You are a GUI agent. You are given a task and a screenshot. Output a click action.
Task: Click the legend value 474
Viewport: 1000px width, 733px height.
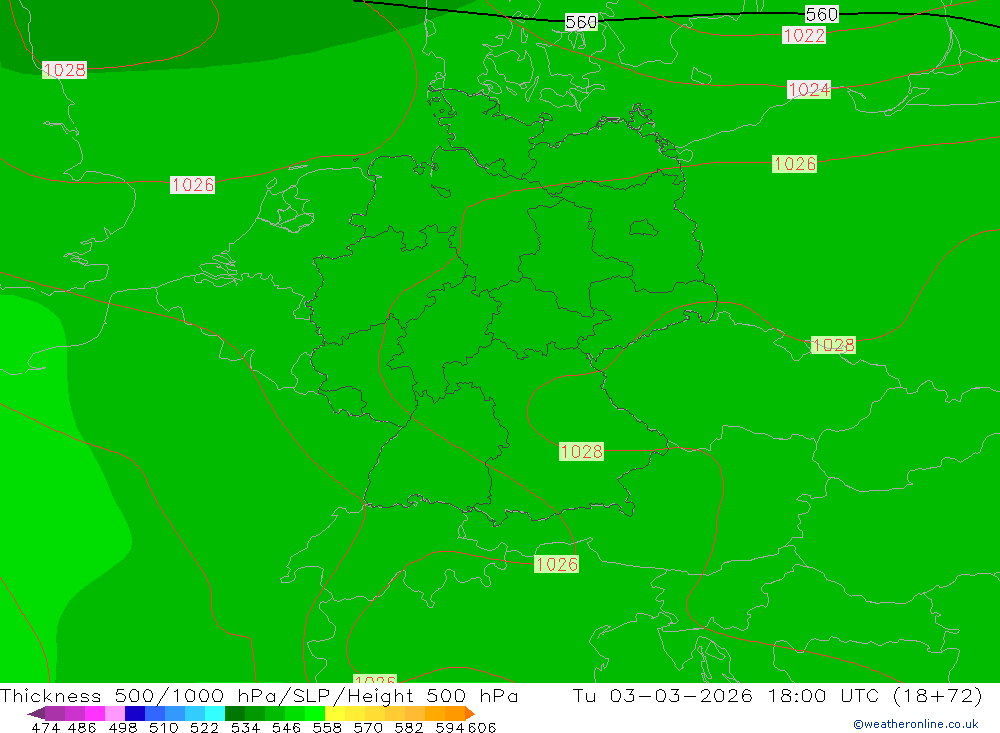click(x=45, y=727)
